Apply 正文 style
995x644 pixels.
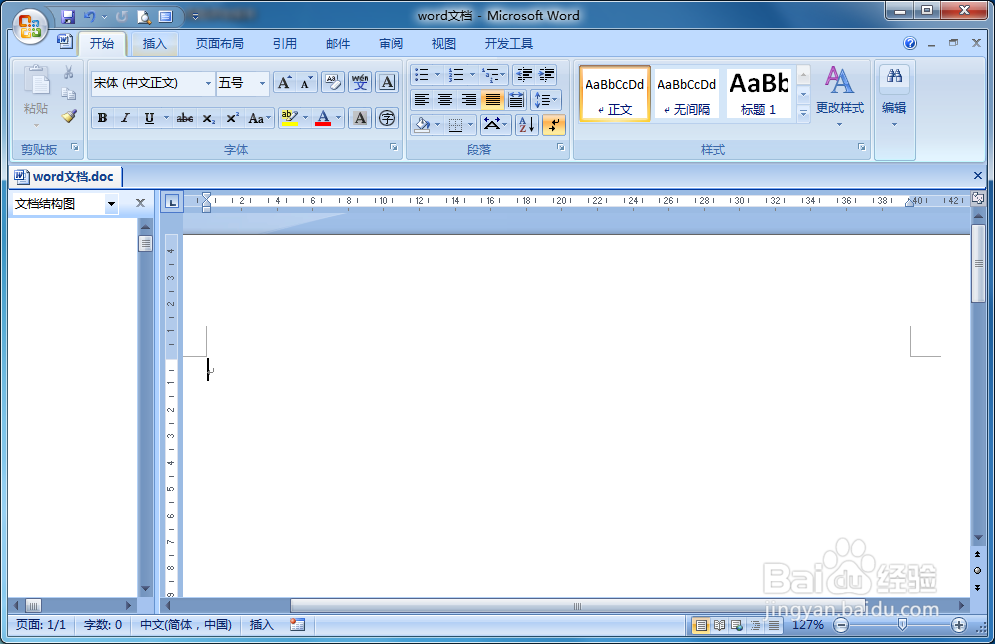(614, 94)
